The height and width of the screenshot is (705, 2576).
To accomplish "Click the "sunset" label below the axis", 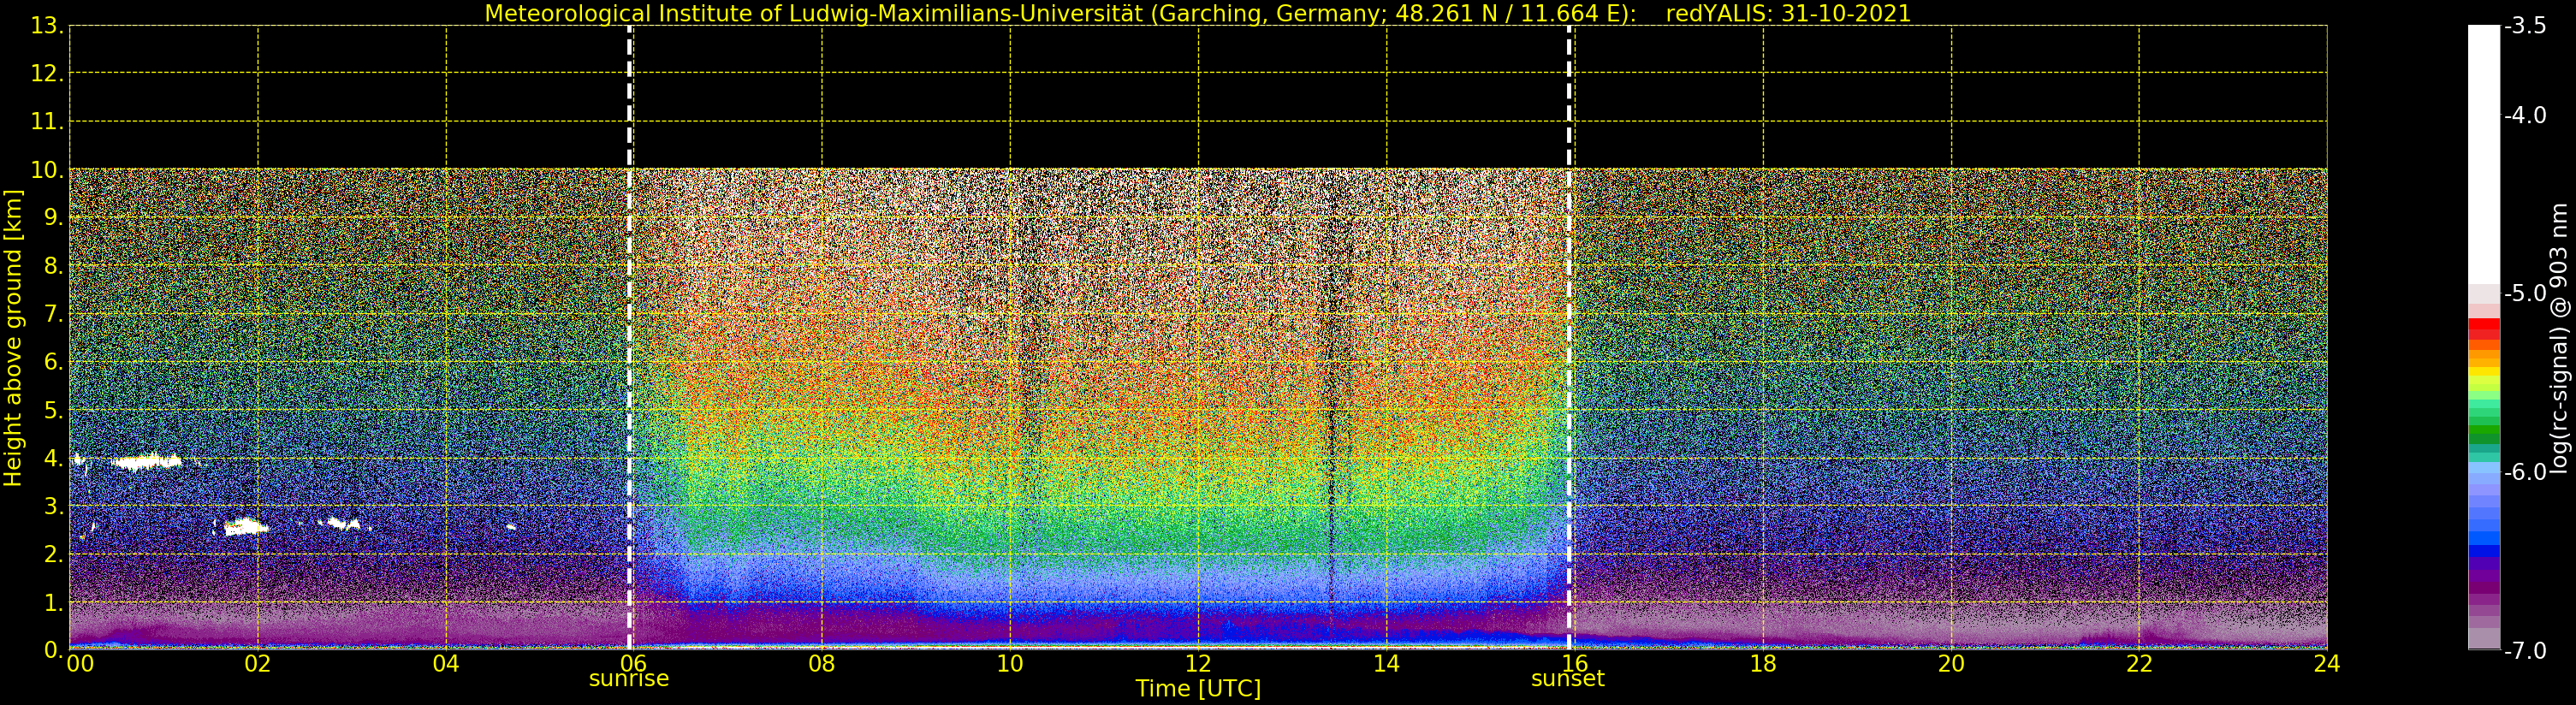I will [1567, 679].
